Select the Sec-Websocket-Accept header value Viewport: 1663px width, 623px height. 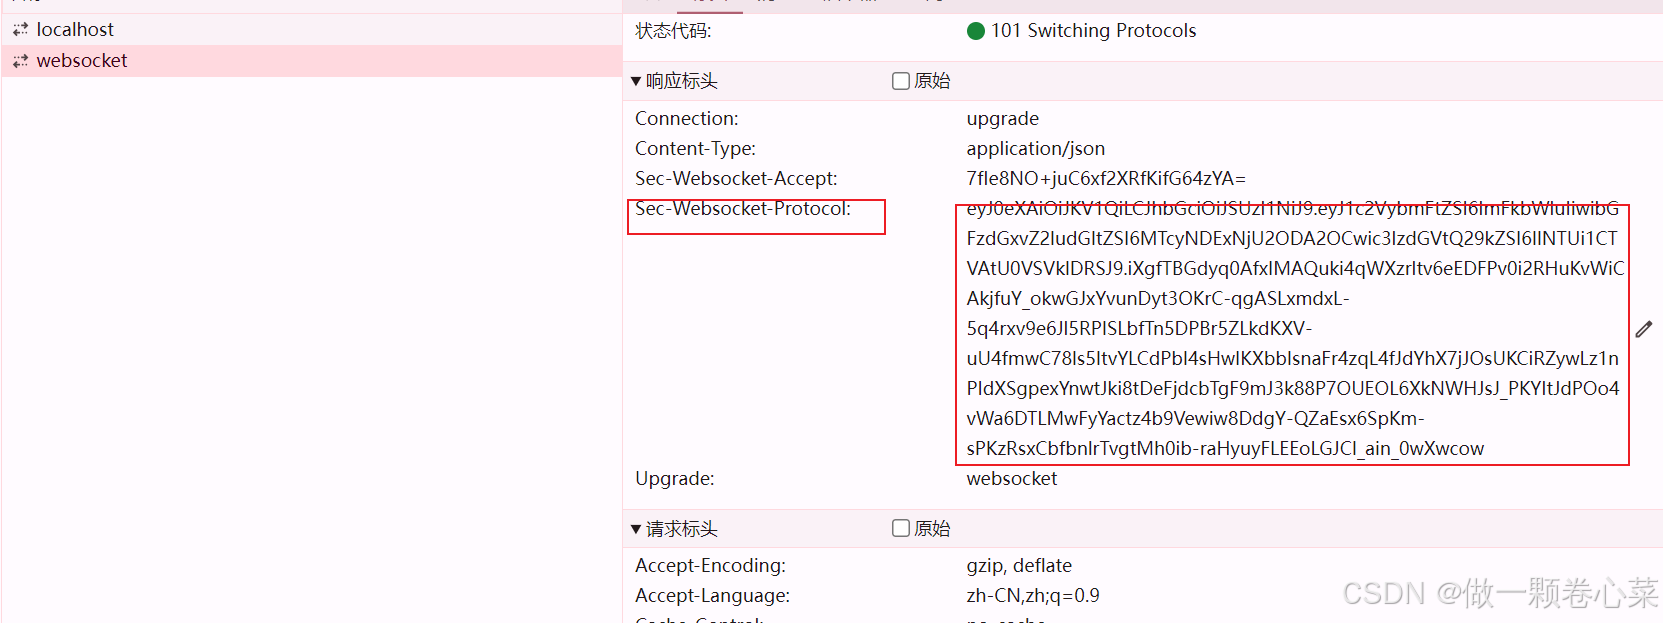pos(1105,178)
